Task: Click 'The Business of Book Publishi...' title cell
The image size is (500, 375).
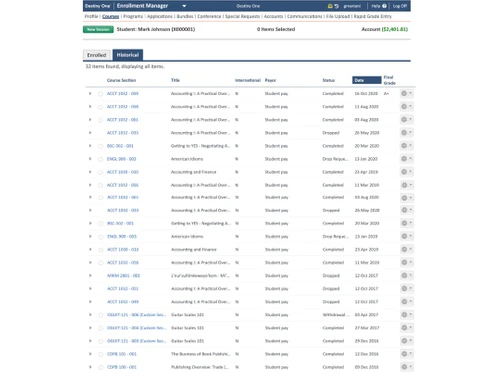Action: (x=200, y=354)
